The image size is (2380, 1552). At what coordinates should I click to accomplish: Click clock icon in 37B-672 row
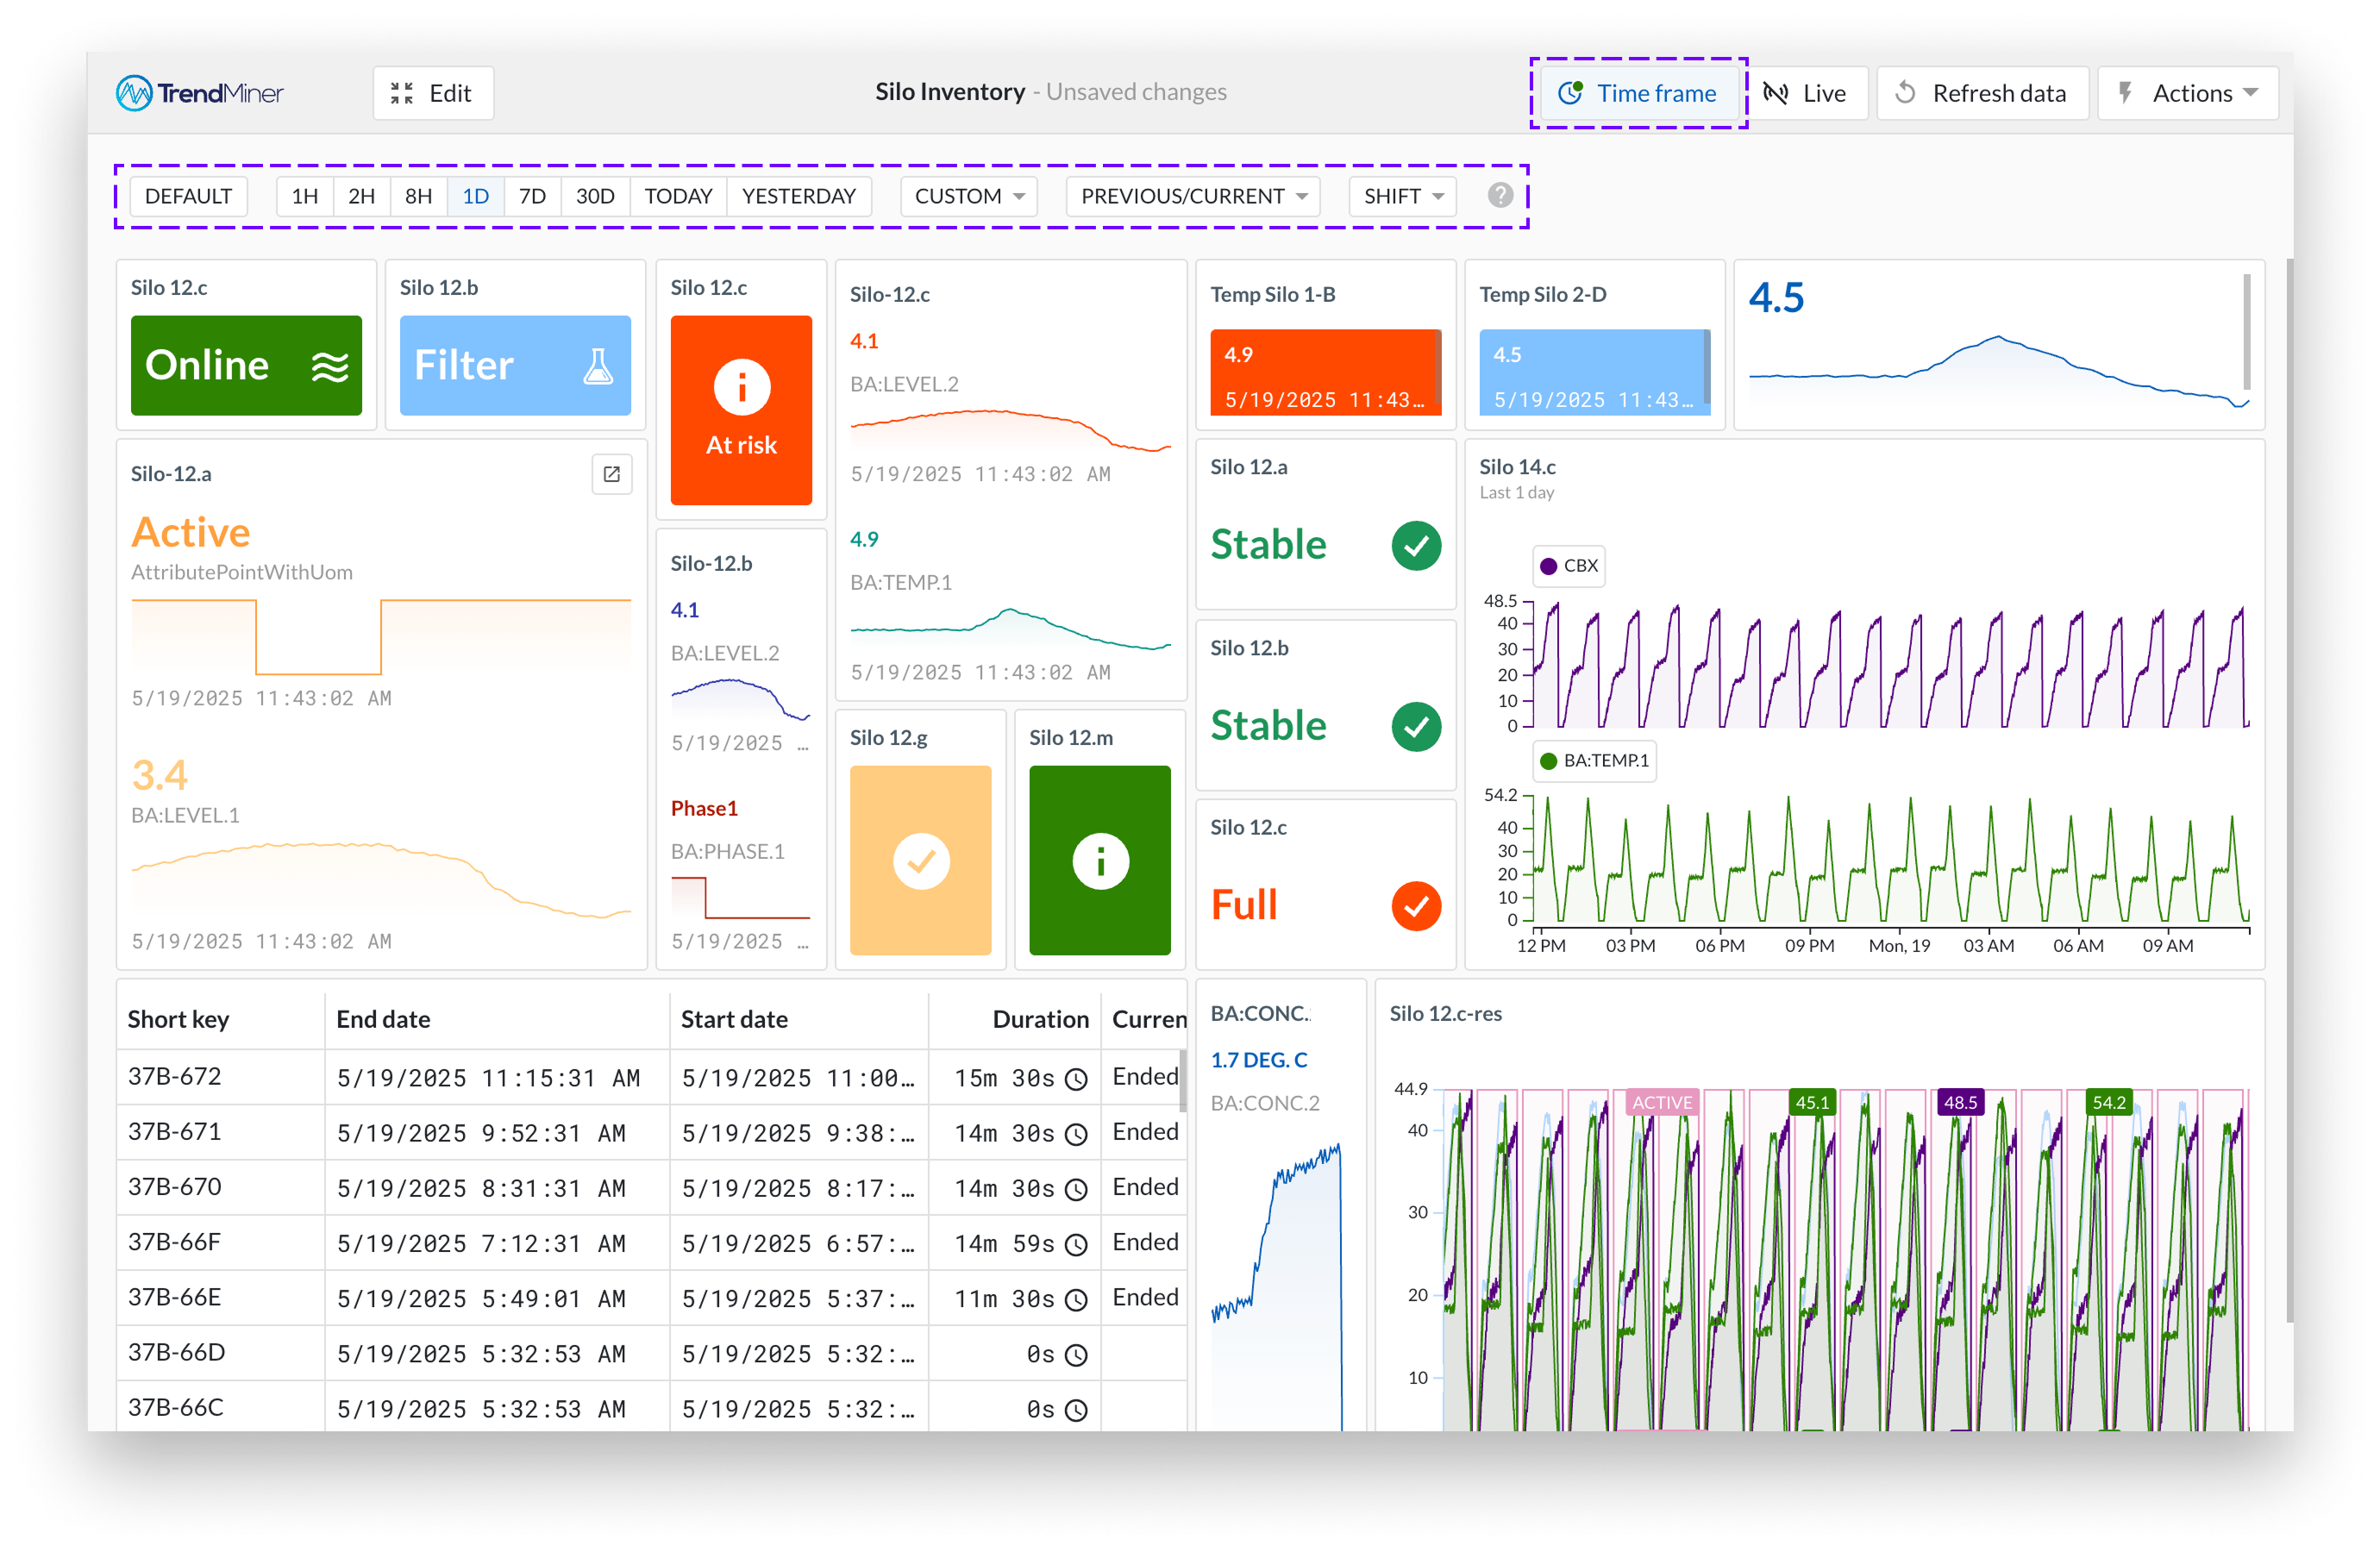click(x=1075, y=1079)
